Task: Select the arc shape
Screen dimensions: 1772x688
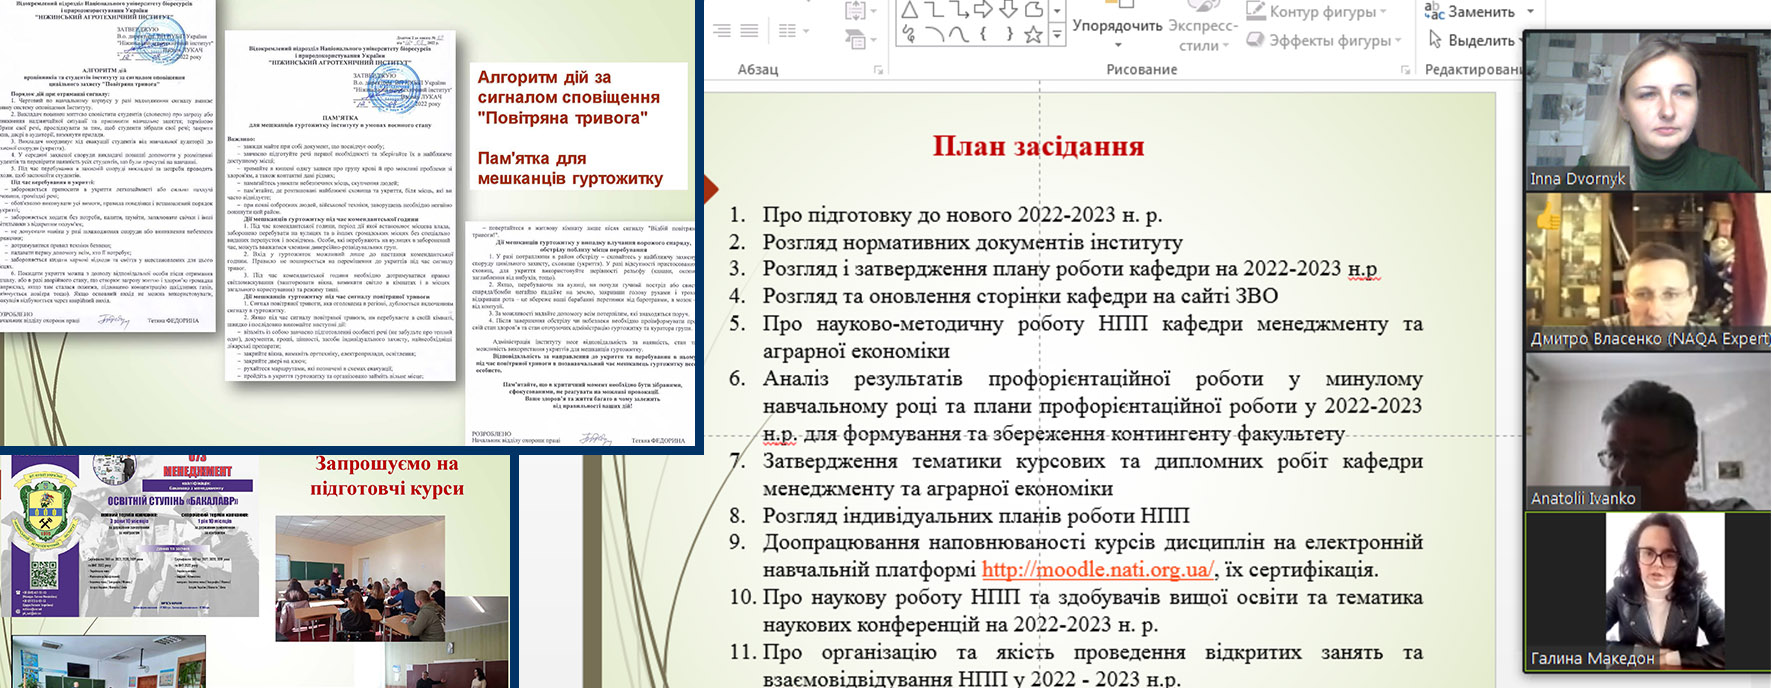Action: [935, 34]
